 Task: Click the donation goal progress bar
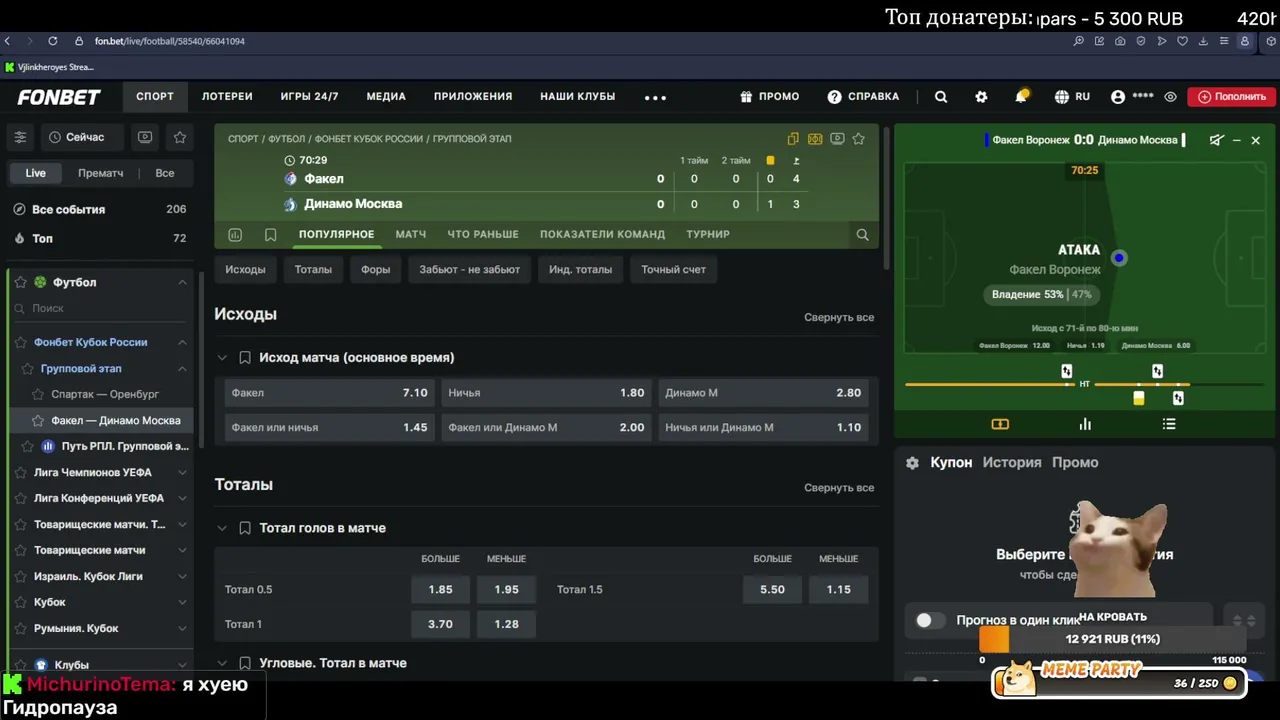(1114, 639)
